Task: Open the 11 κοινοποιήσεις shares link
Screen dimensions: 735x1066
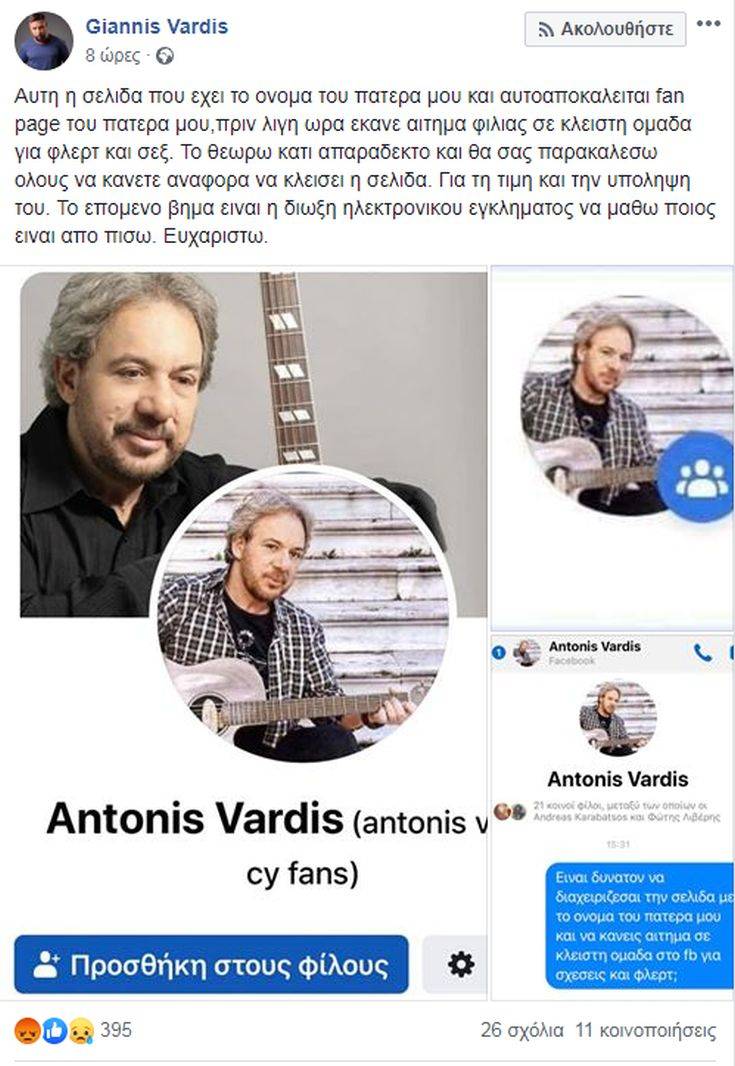Action: click(646, 1031)
